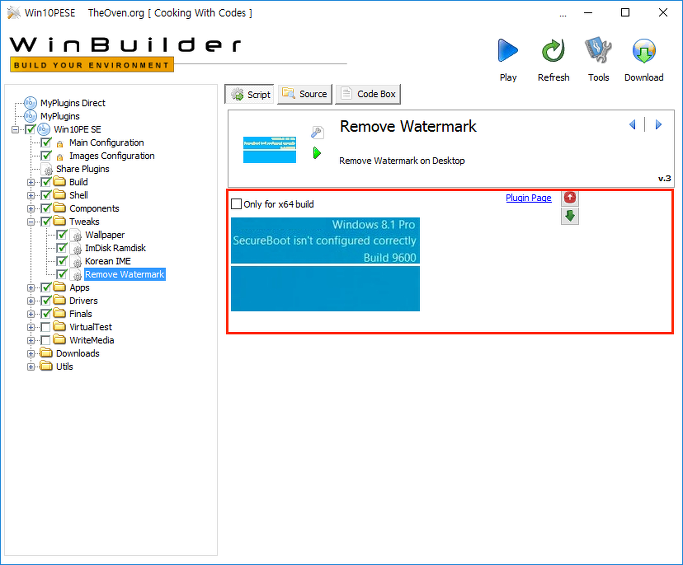This screenshot has height=565, width=683.
Task: Expand the Build folder node
Action: click(31, 182)
